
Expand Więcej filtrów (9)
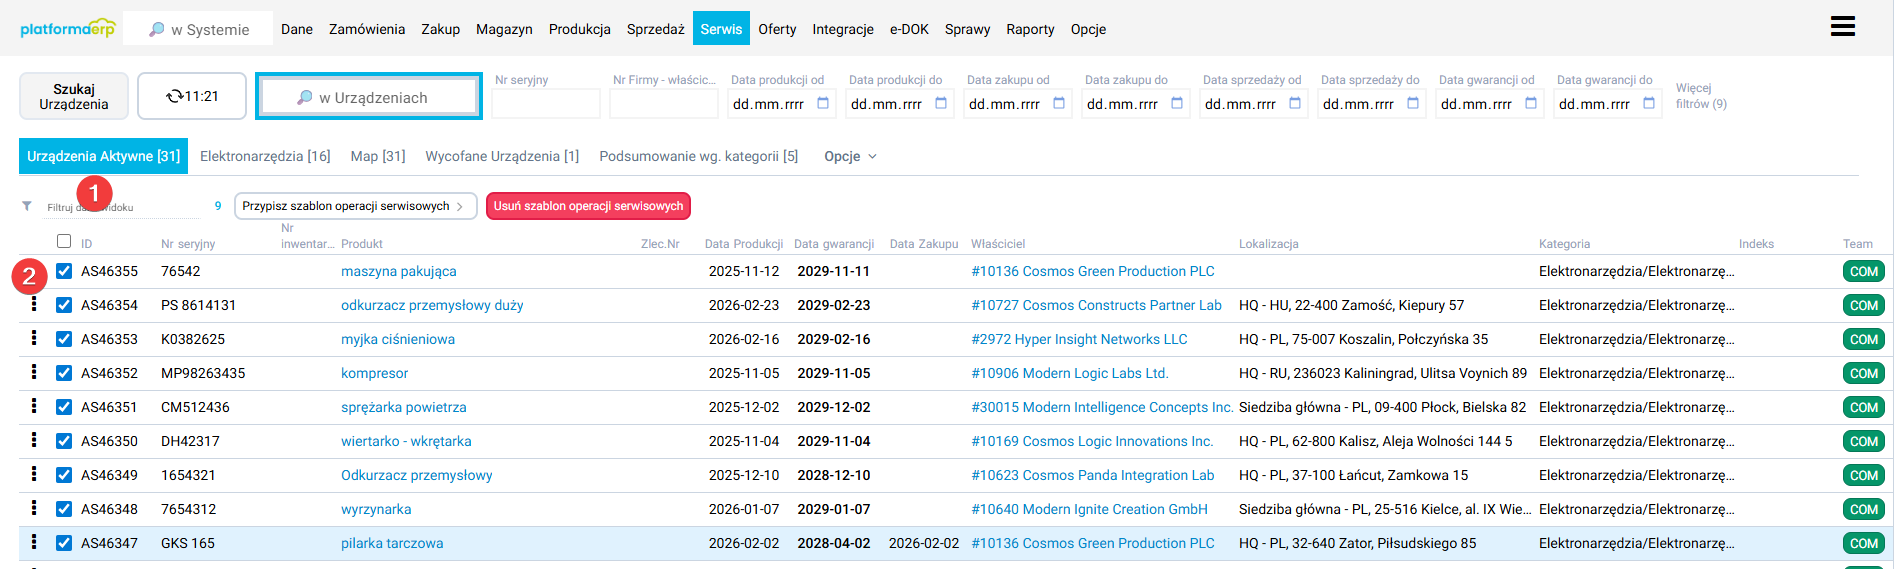pos(1700,96)
